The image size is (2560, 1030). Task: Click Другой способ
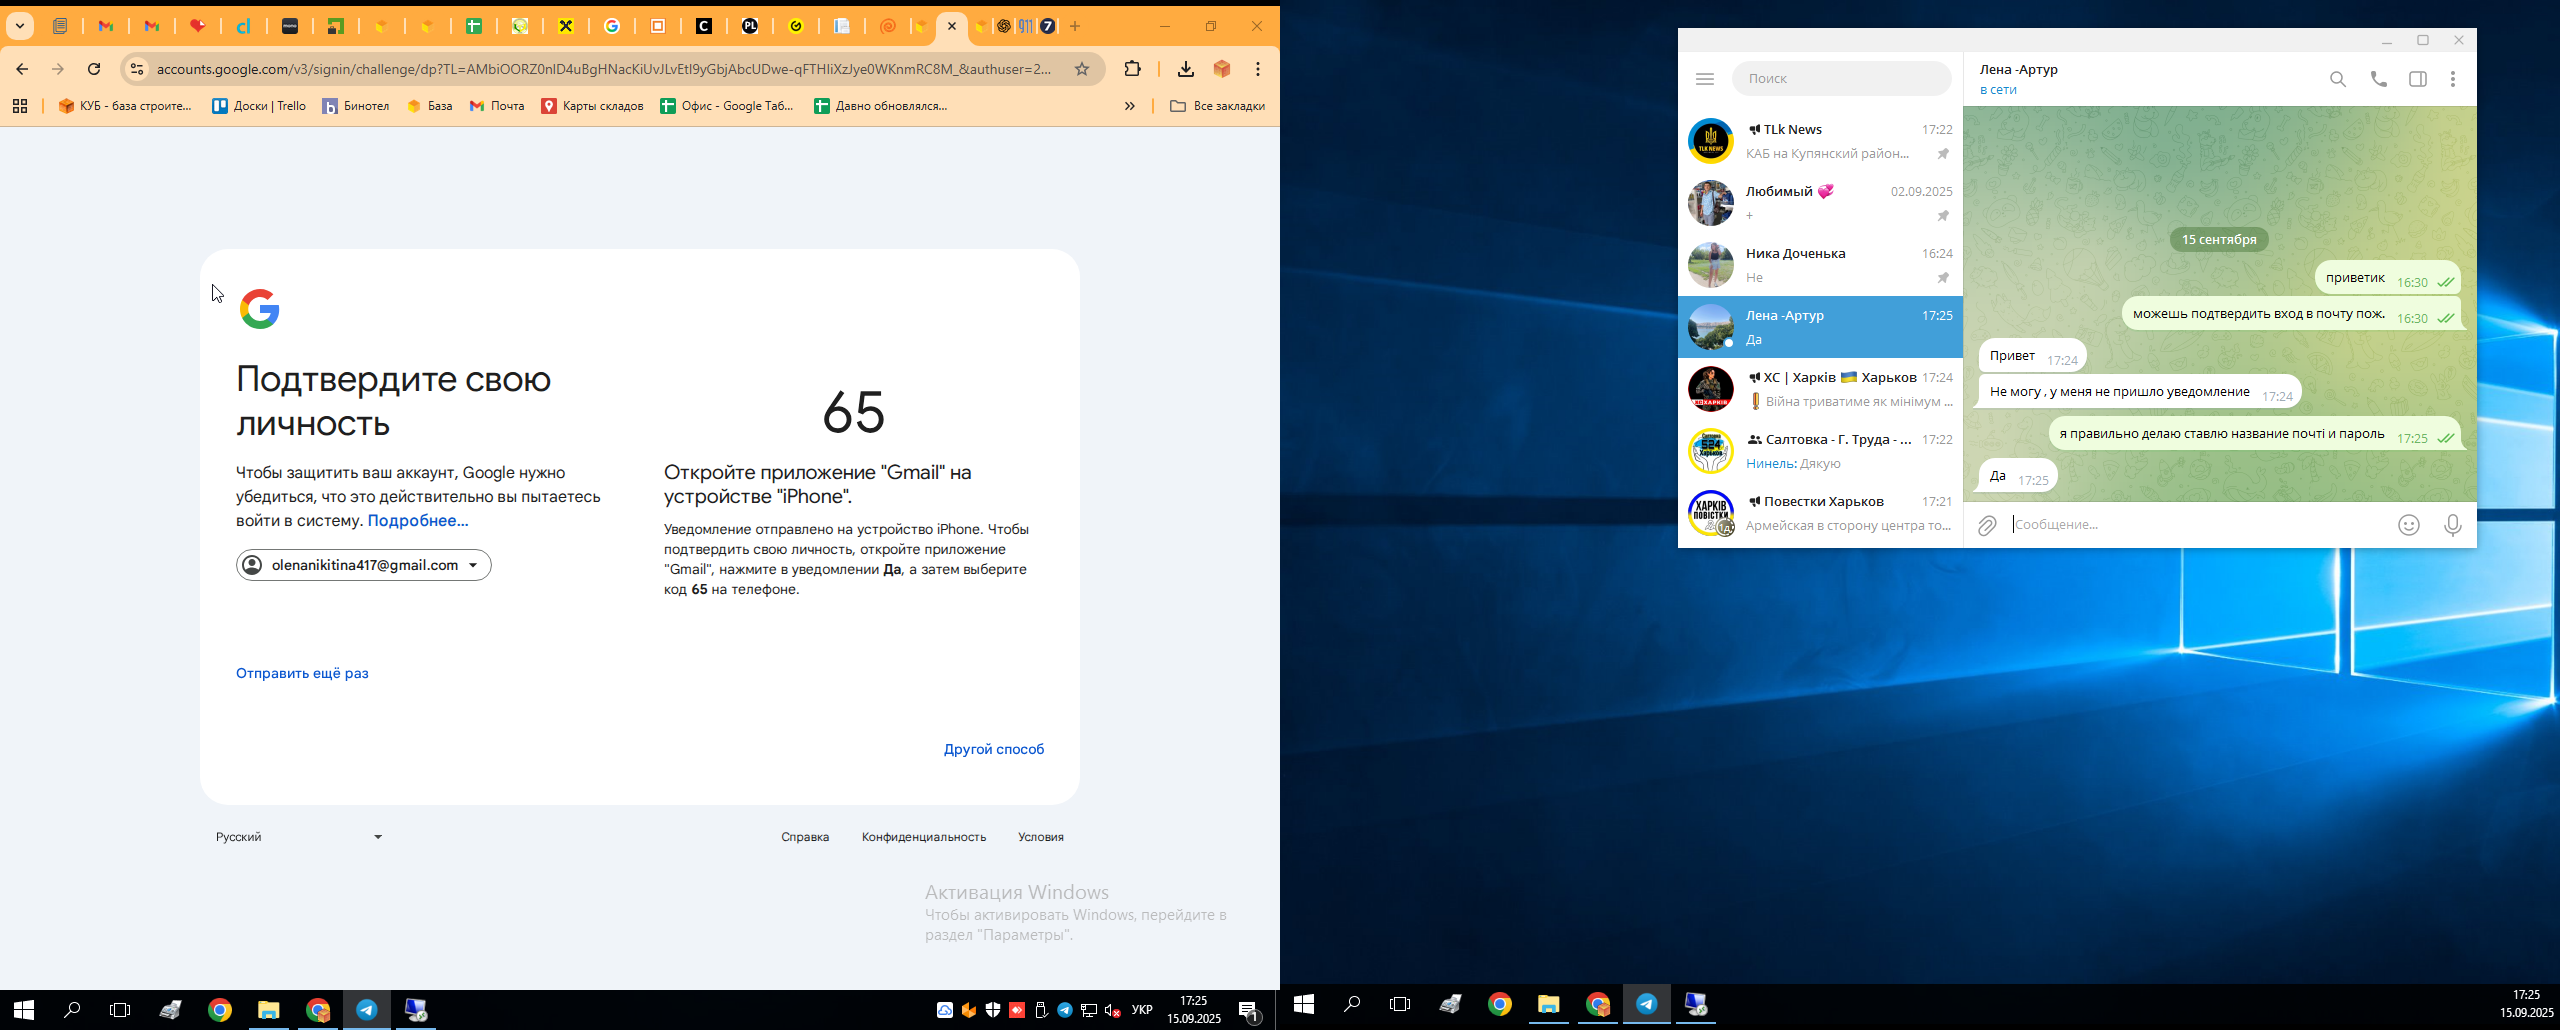pos(994,749)
